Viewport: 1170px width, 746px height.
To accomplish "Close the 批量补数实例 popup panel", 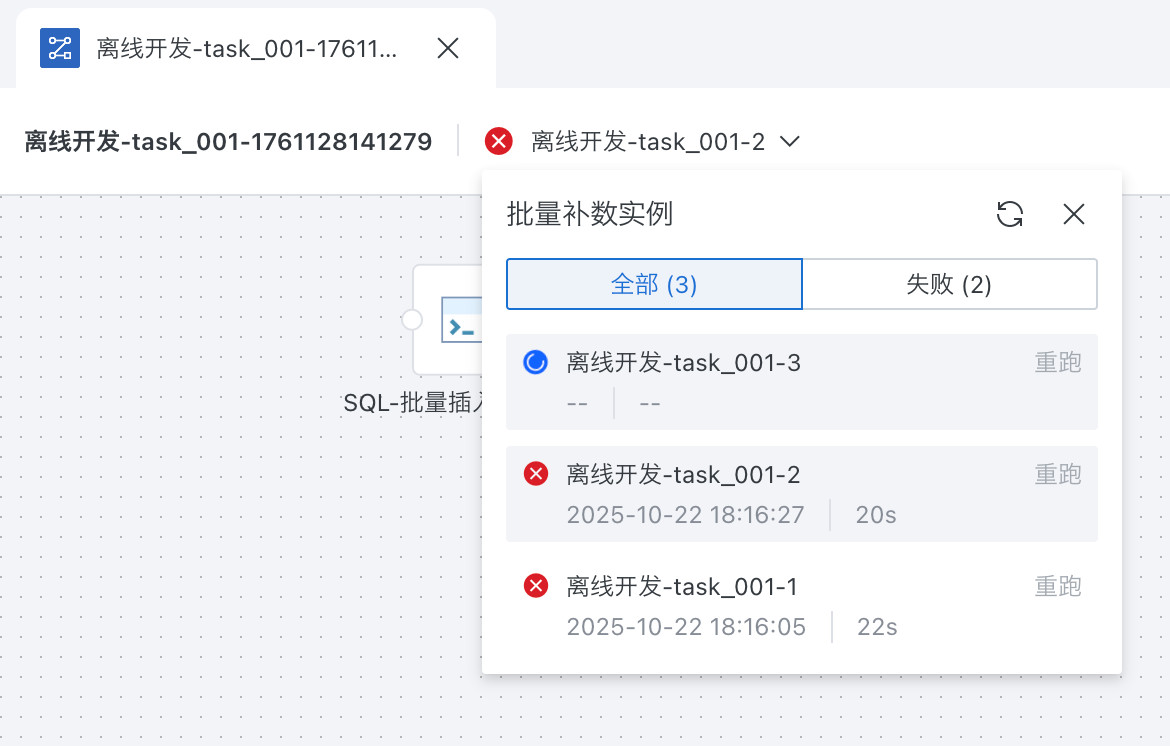I will click(x=1074, y=214).
